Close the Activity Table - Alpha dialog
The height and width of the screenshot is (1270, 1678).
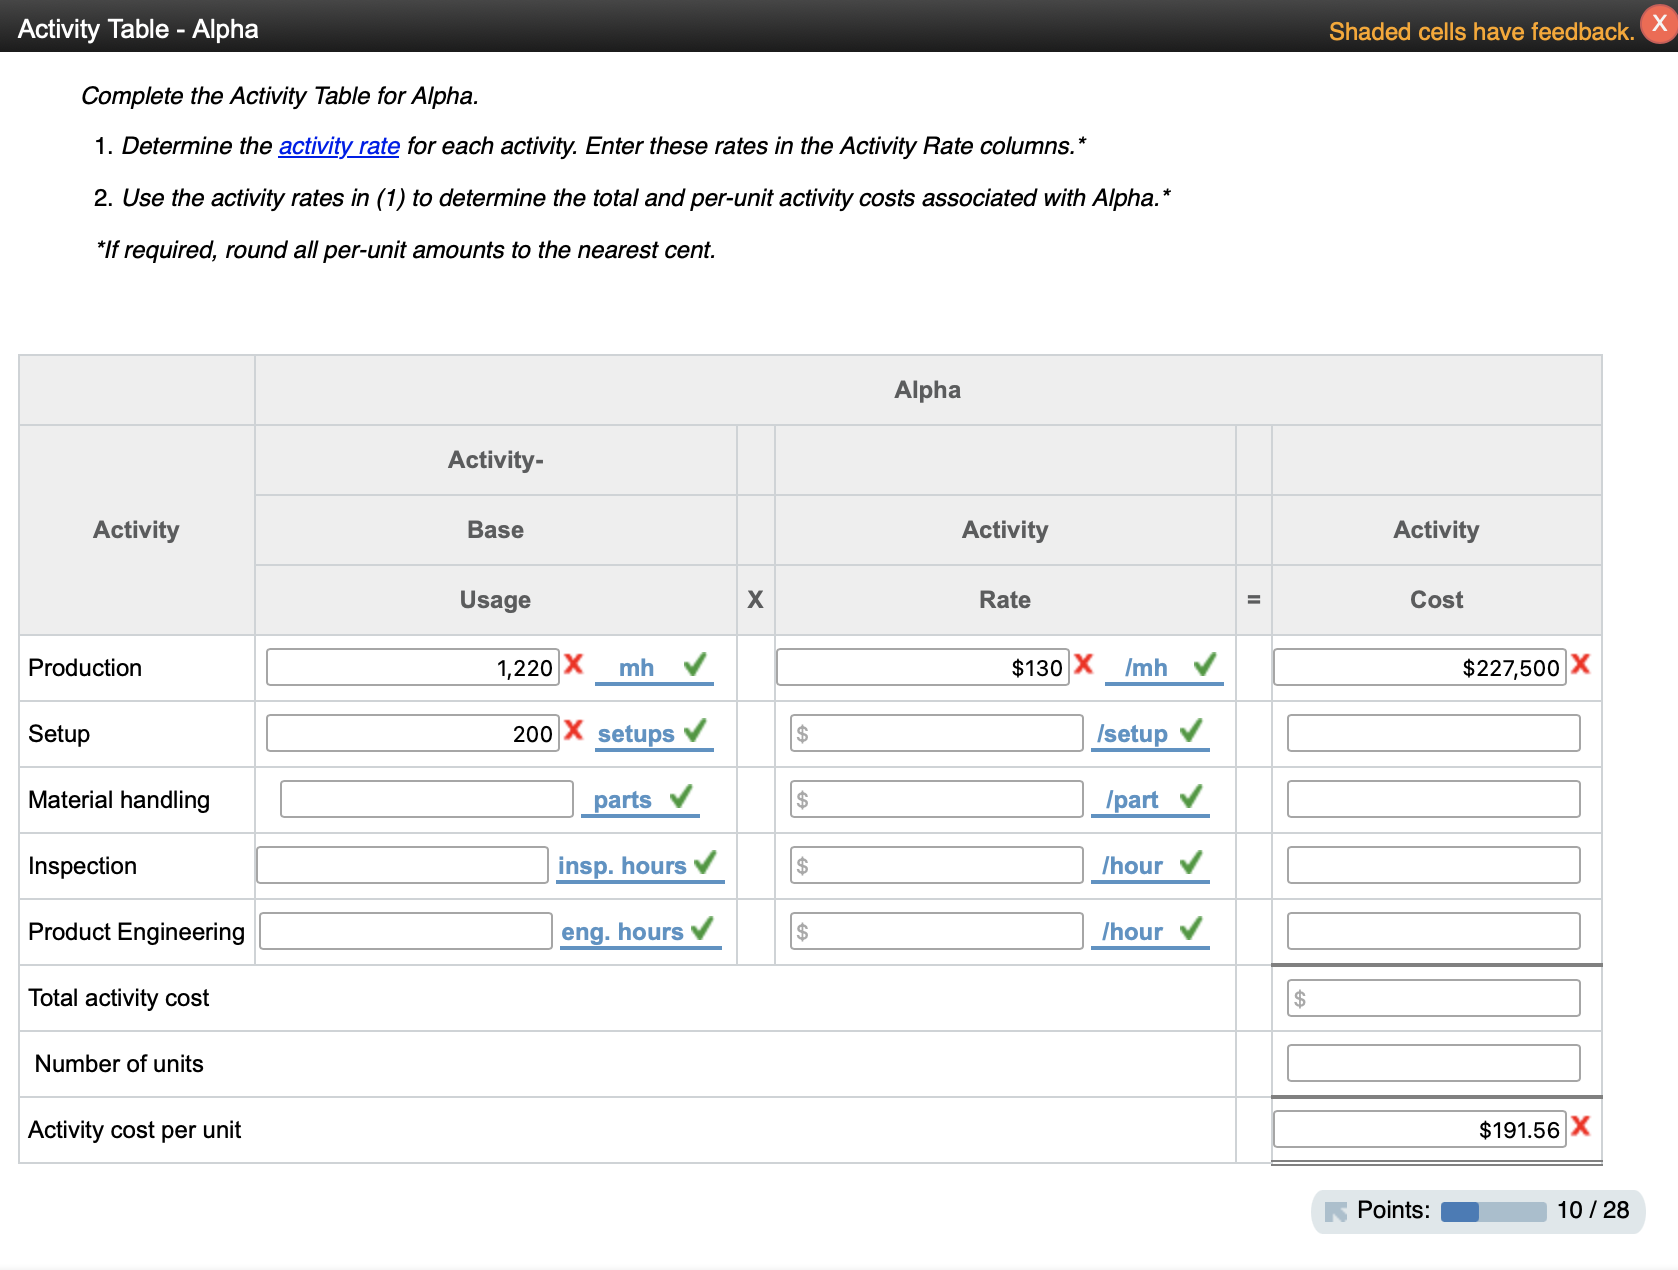(1659, 24)
